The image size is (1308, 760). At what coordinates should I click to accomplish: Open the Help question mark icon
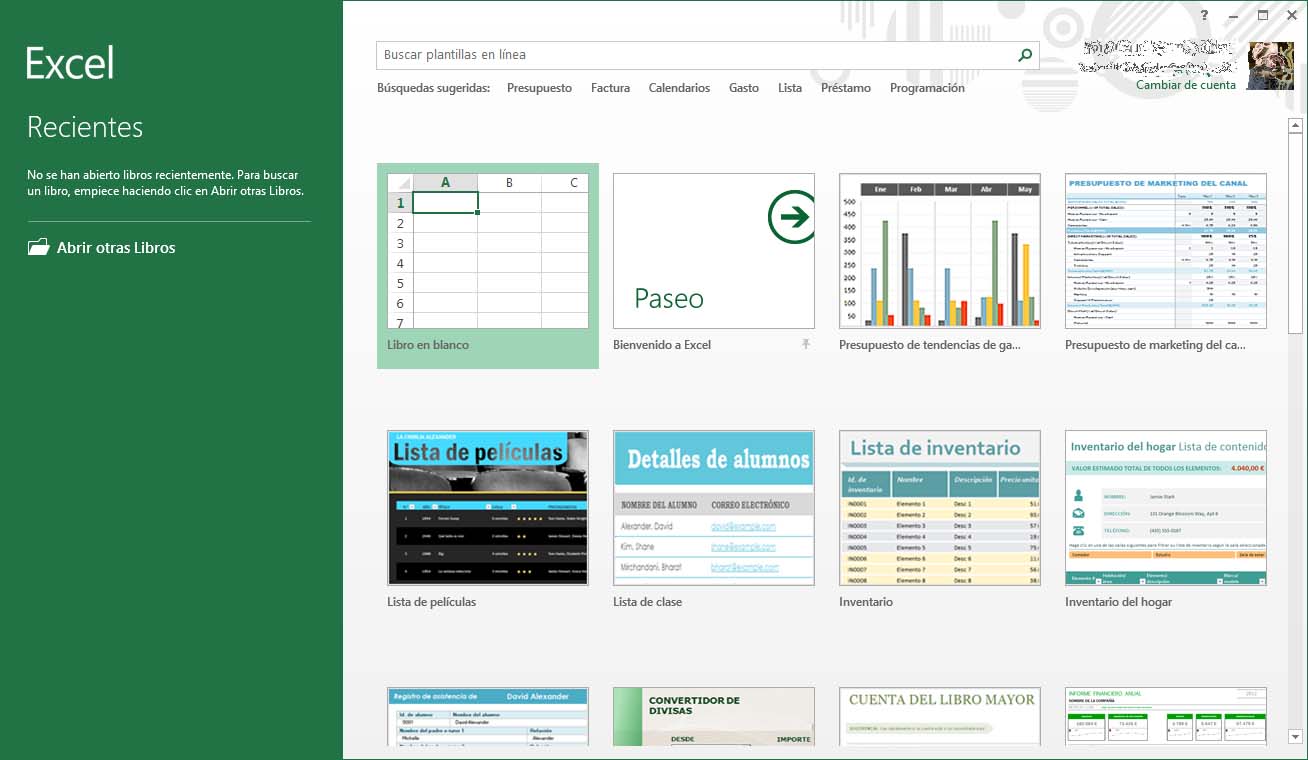coord(1205,15)
